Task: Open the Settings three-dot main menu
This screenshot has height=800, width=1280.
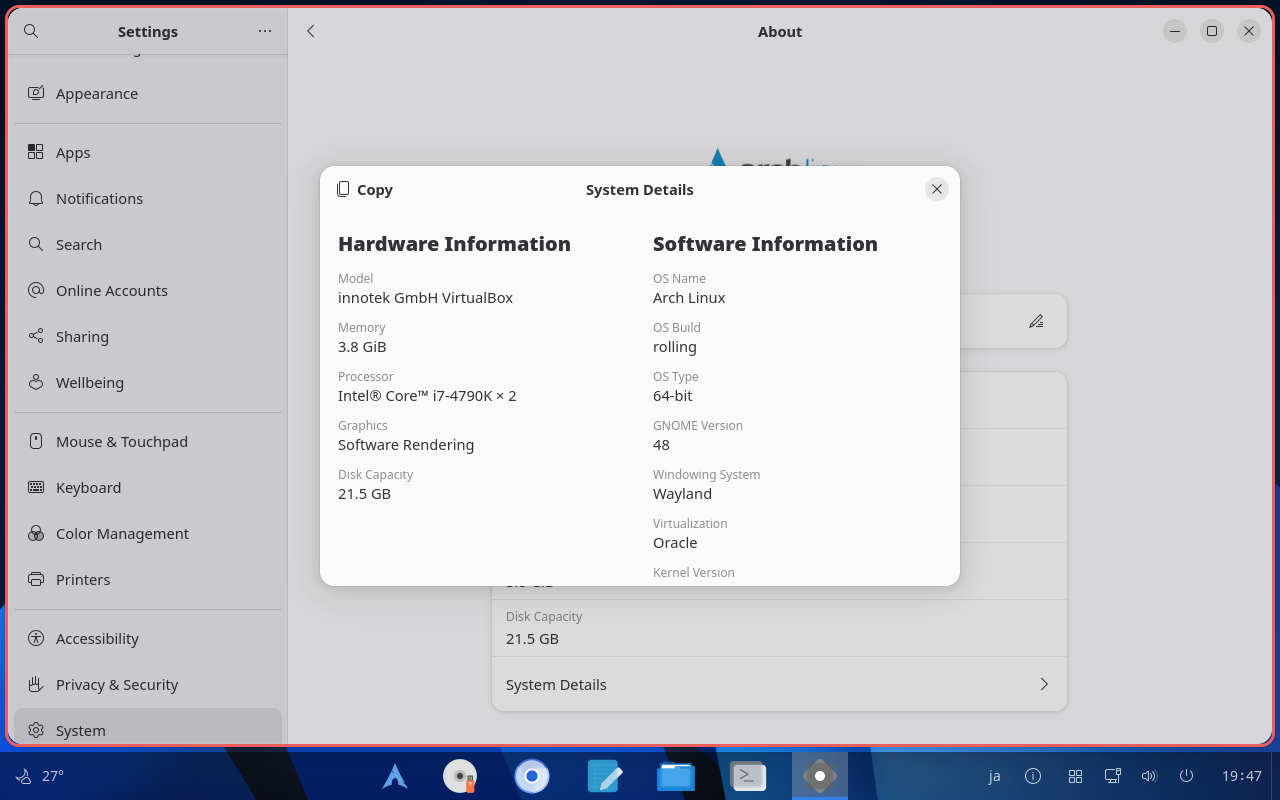Action: coord(265,31)
